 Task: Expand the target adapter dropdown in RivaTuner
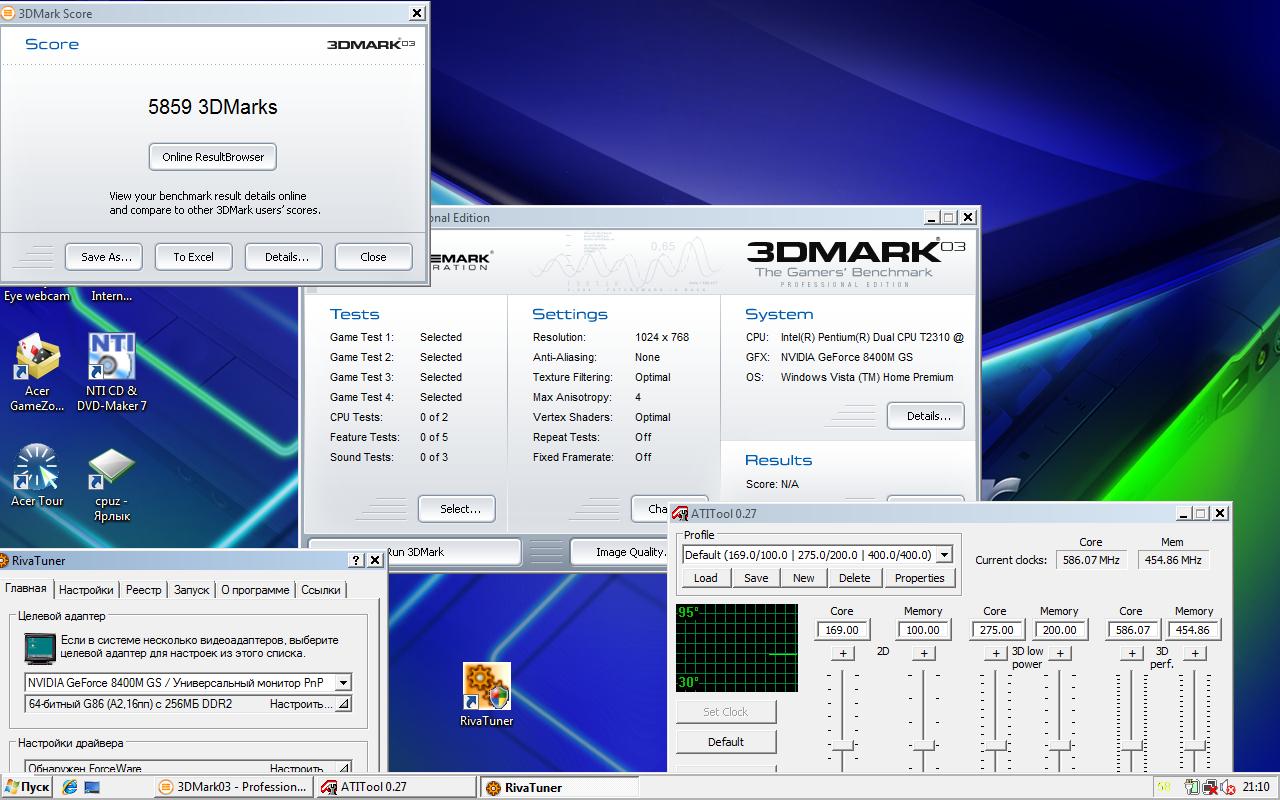click(x=343, y=683)
